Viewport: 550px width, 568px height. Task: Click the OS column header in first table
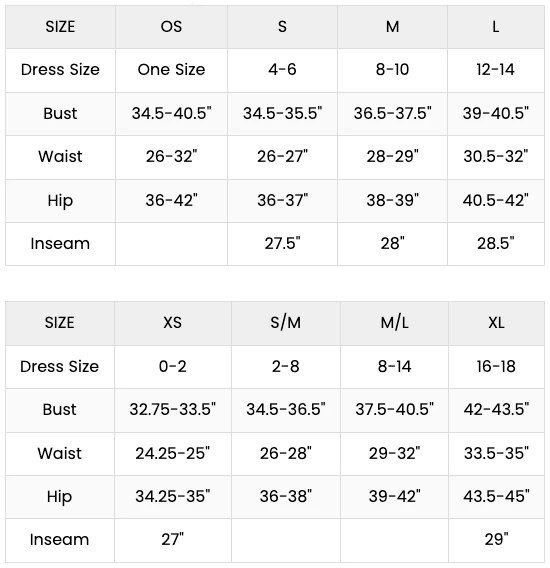(171, 27)
